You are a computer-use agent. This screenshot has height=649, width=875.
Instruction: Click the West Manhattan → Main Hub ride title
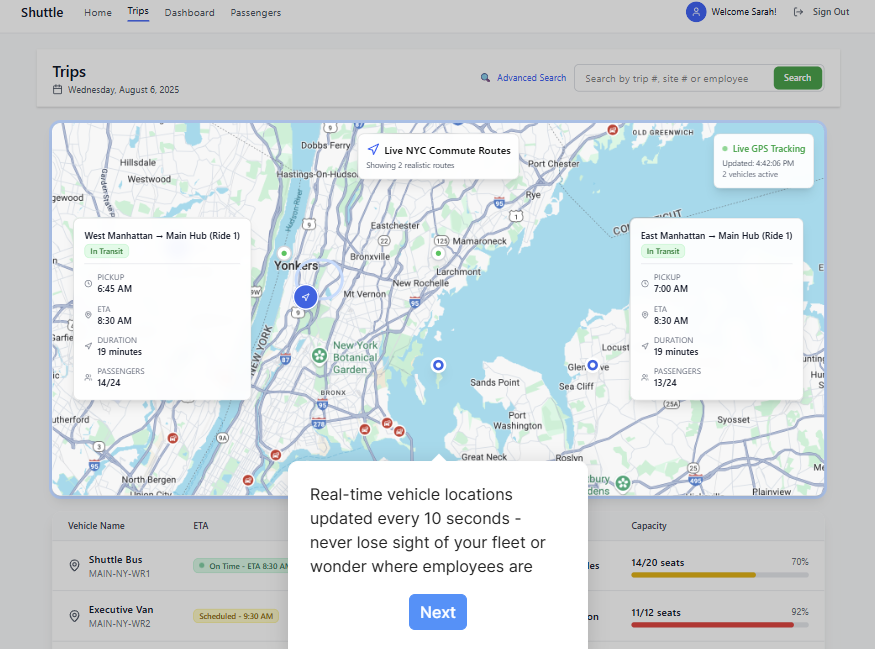[162, 235]
